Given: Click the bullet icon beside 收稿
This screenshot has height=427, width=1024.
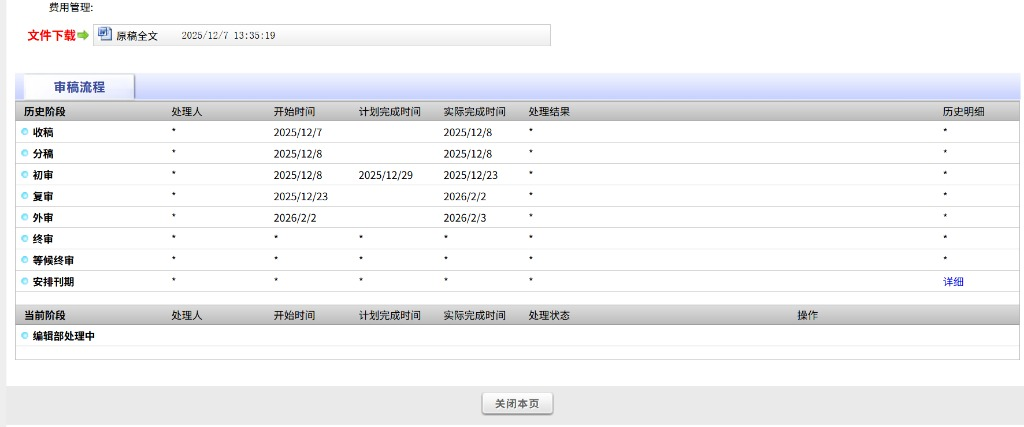Looking at the screenshot, I should 25,131.
